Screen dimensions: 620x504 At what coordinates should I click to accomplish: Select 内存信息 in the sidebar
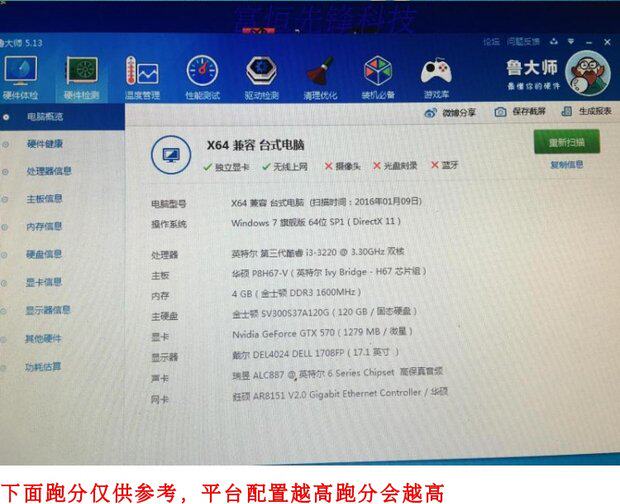point(44,227)
